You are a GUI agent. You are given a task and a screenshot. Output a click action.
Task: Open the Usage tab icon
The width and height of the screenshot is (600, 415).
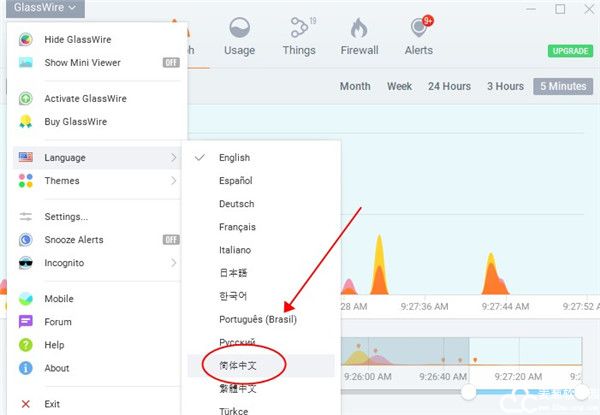(x=240, y=28)
